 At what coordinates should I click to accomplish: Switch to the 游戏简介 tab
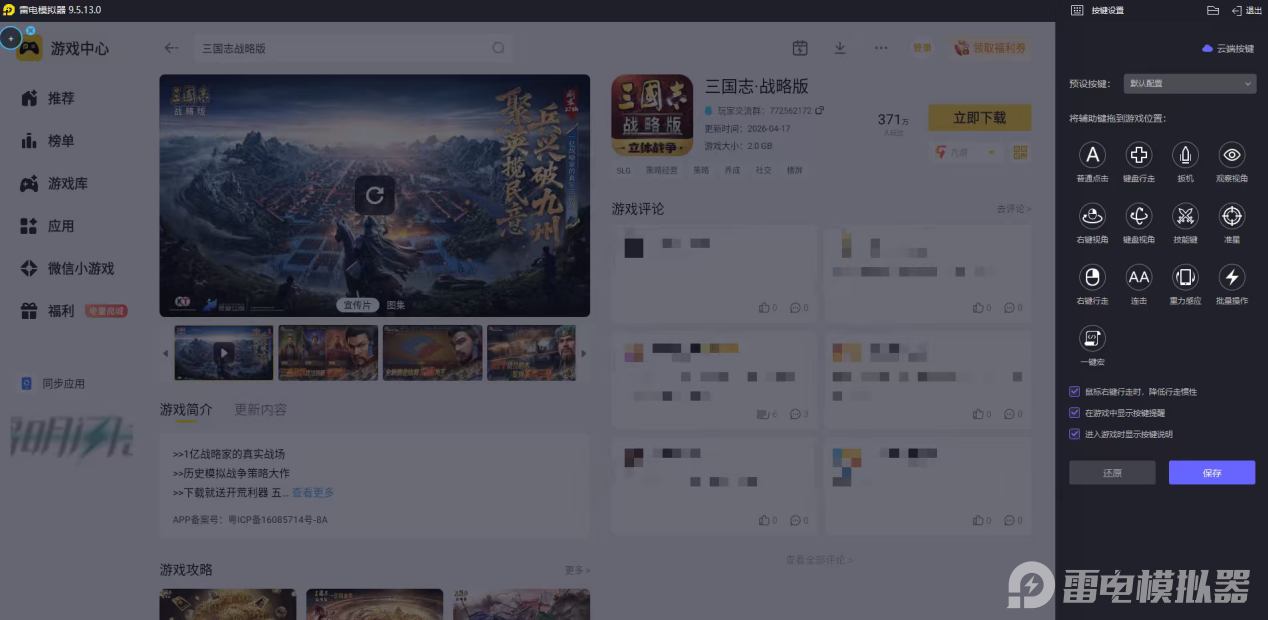pos(186,409)
